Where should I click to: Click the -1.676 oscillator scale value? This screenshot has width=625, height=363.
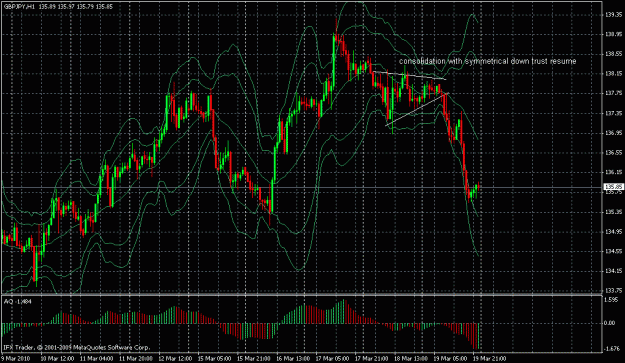613,349
